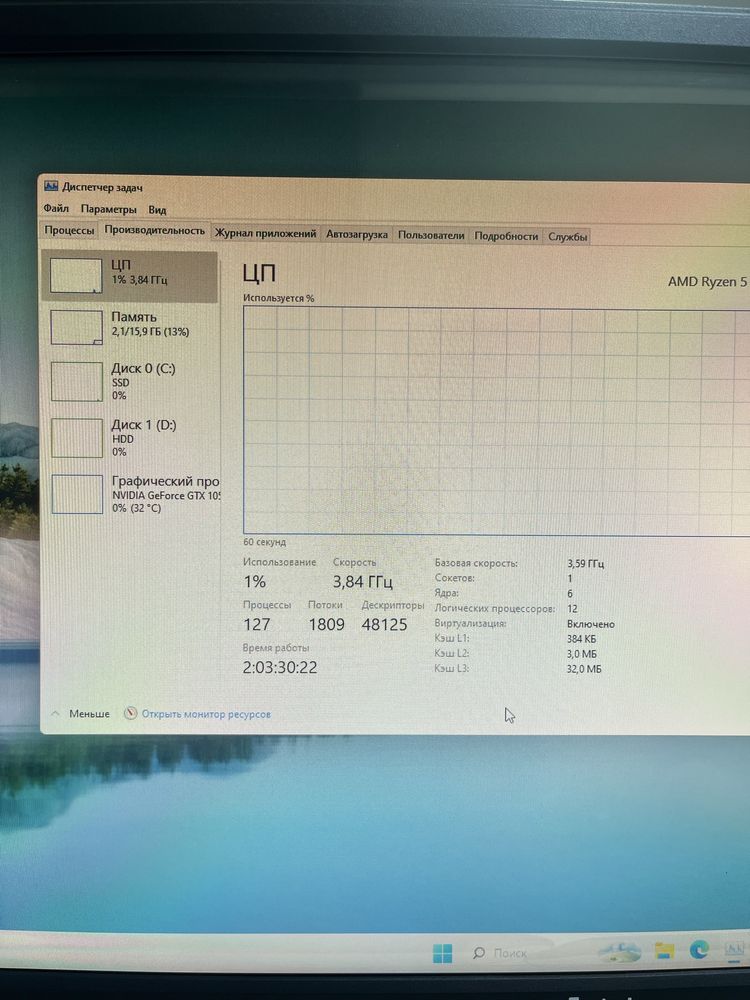Click the landscape search highlight icon

click(x=621, y=952)
